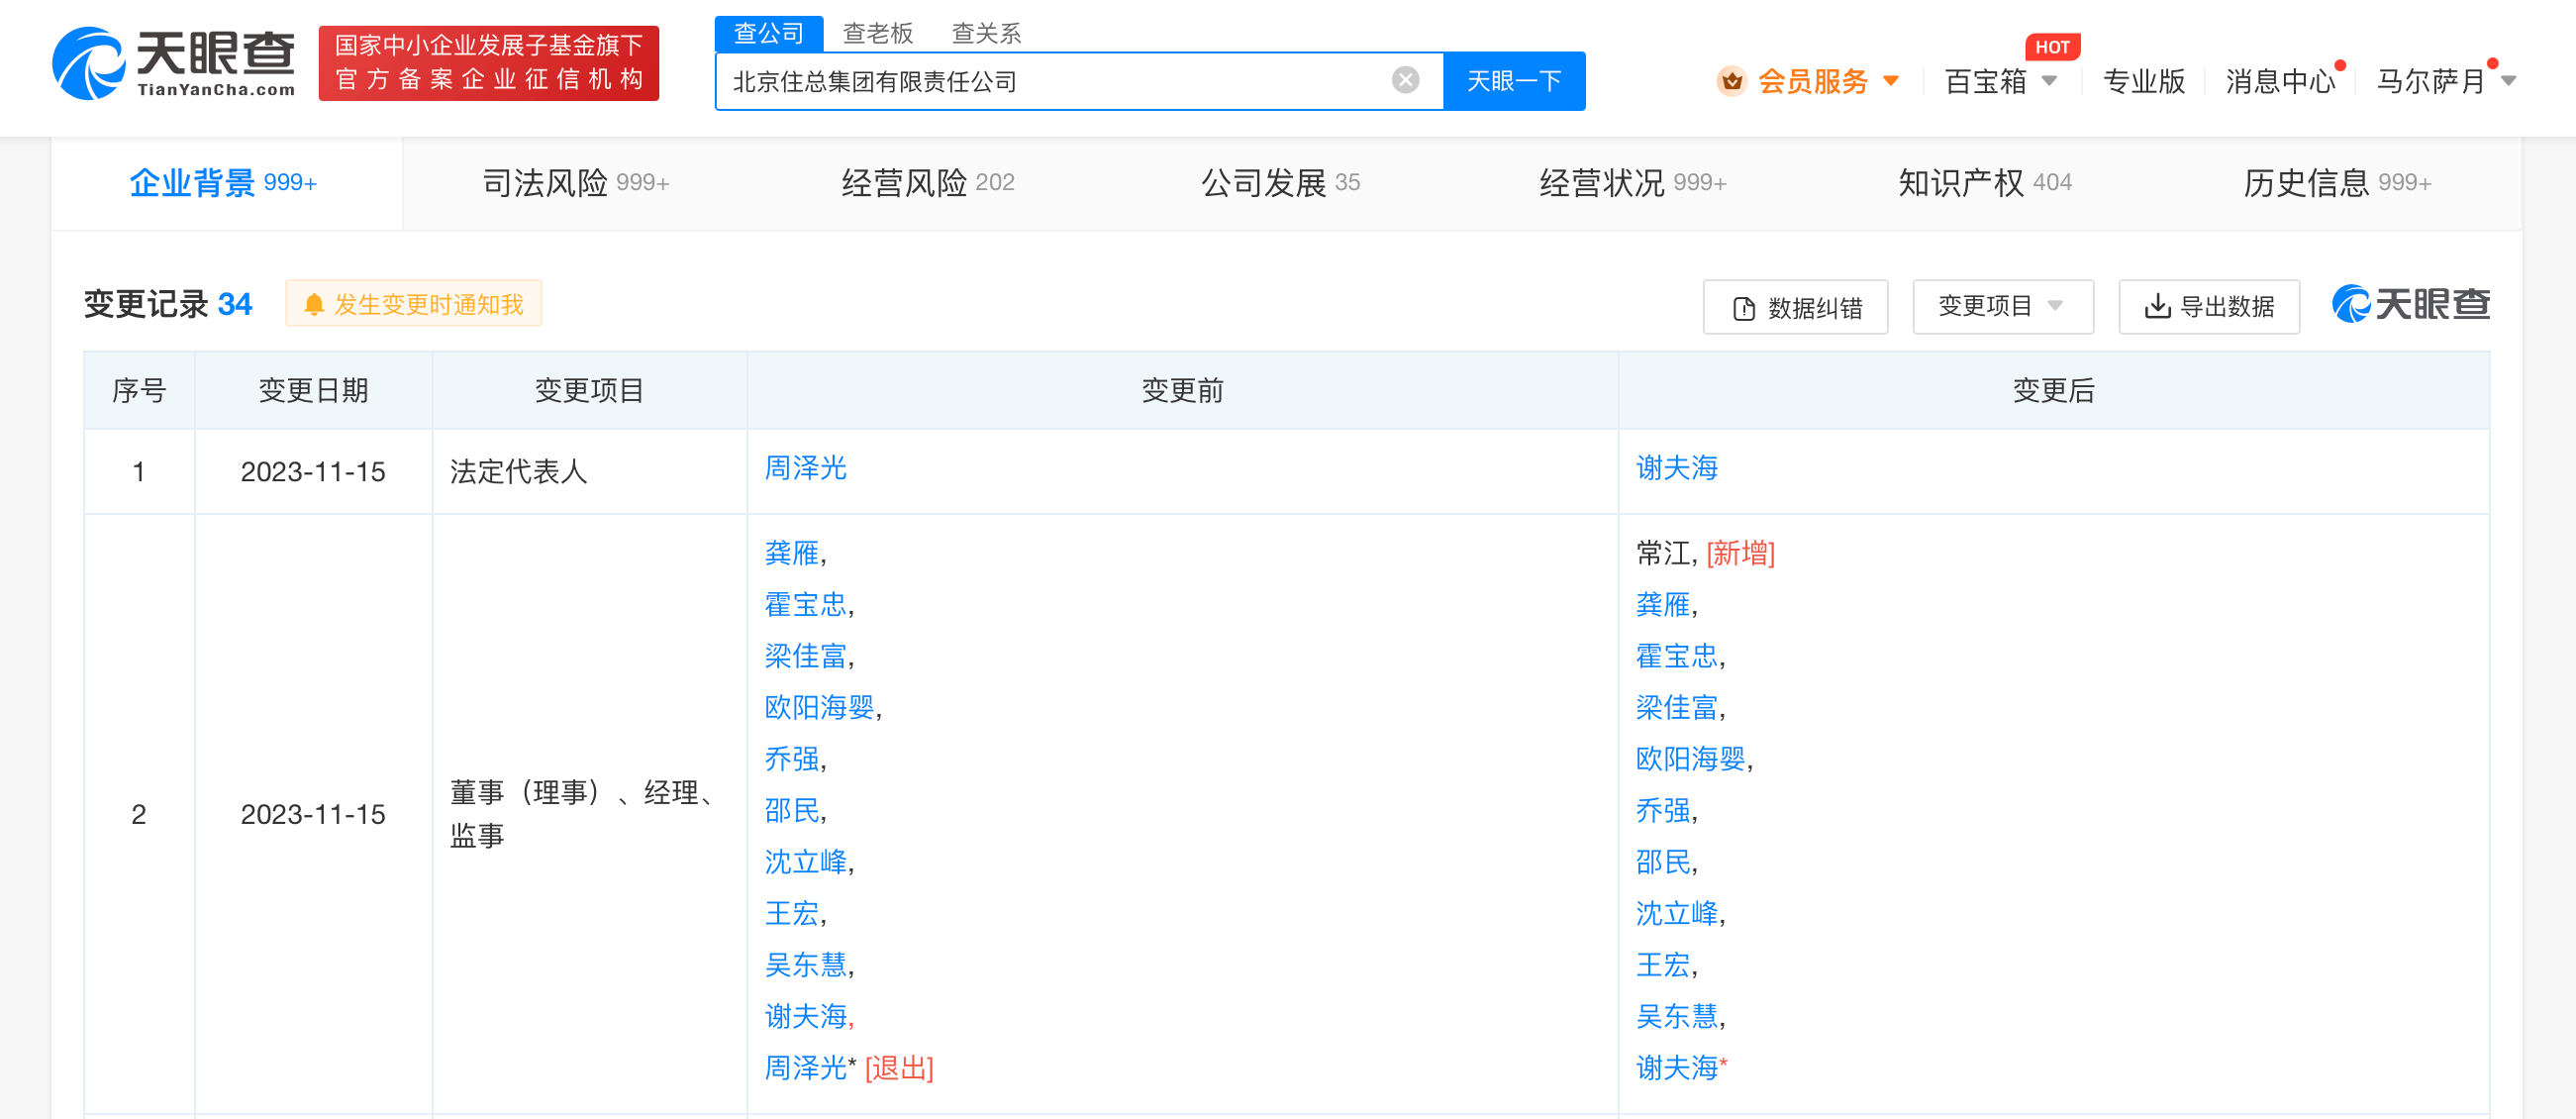The width and height of the screenshot is (2576, 1119).
Task: Open 霍宝忠 link in 变更后 column
Action: [1677, 656]
